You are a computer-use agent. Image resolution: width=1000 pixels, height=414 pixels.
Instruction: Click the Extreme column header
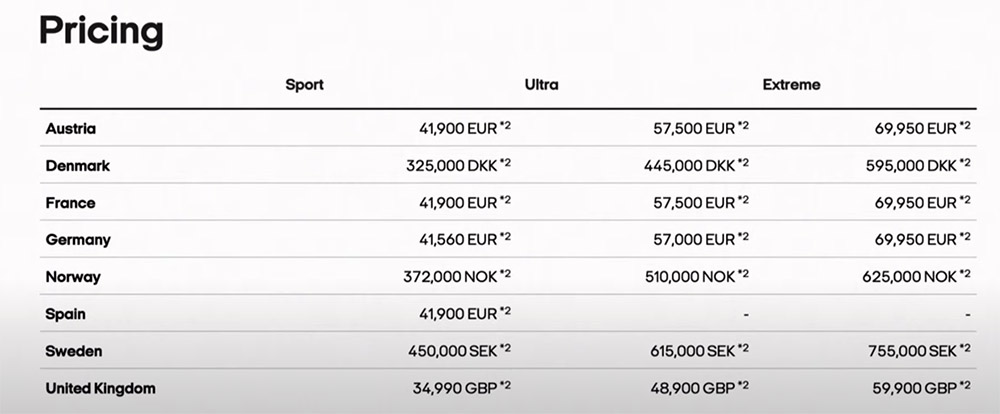(x=791, y=85)
